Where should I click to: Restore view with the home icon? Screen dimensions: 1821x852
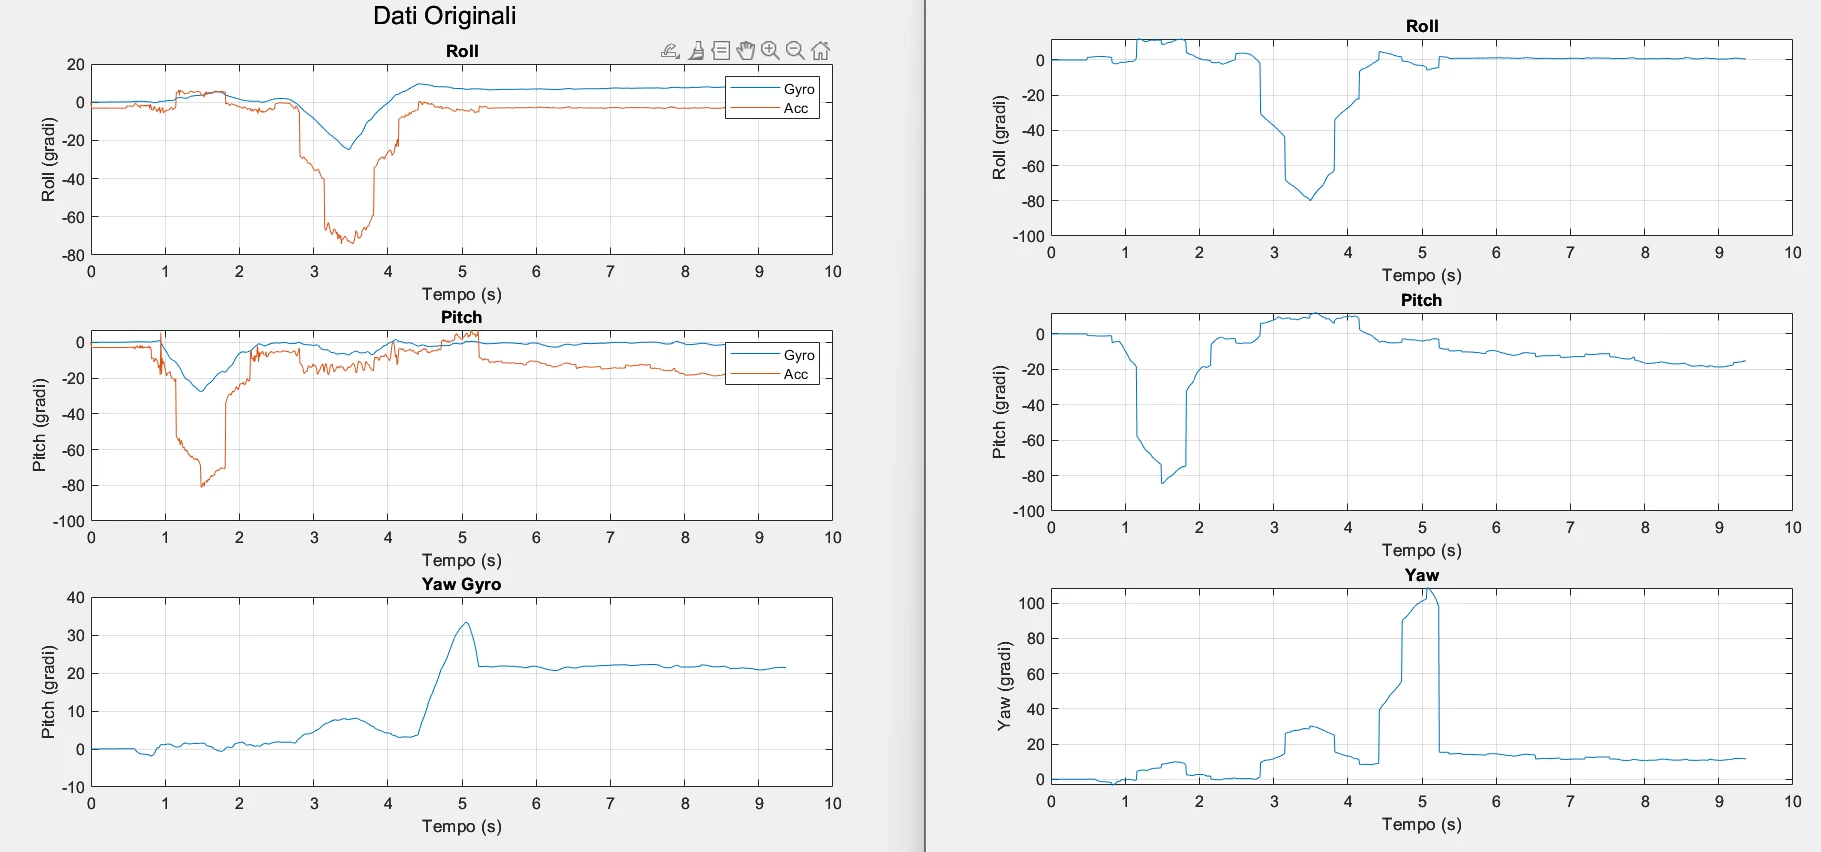[x=821, y=51]
